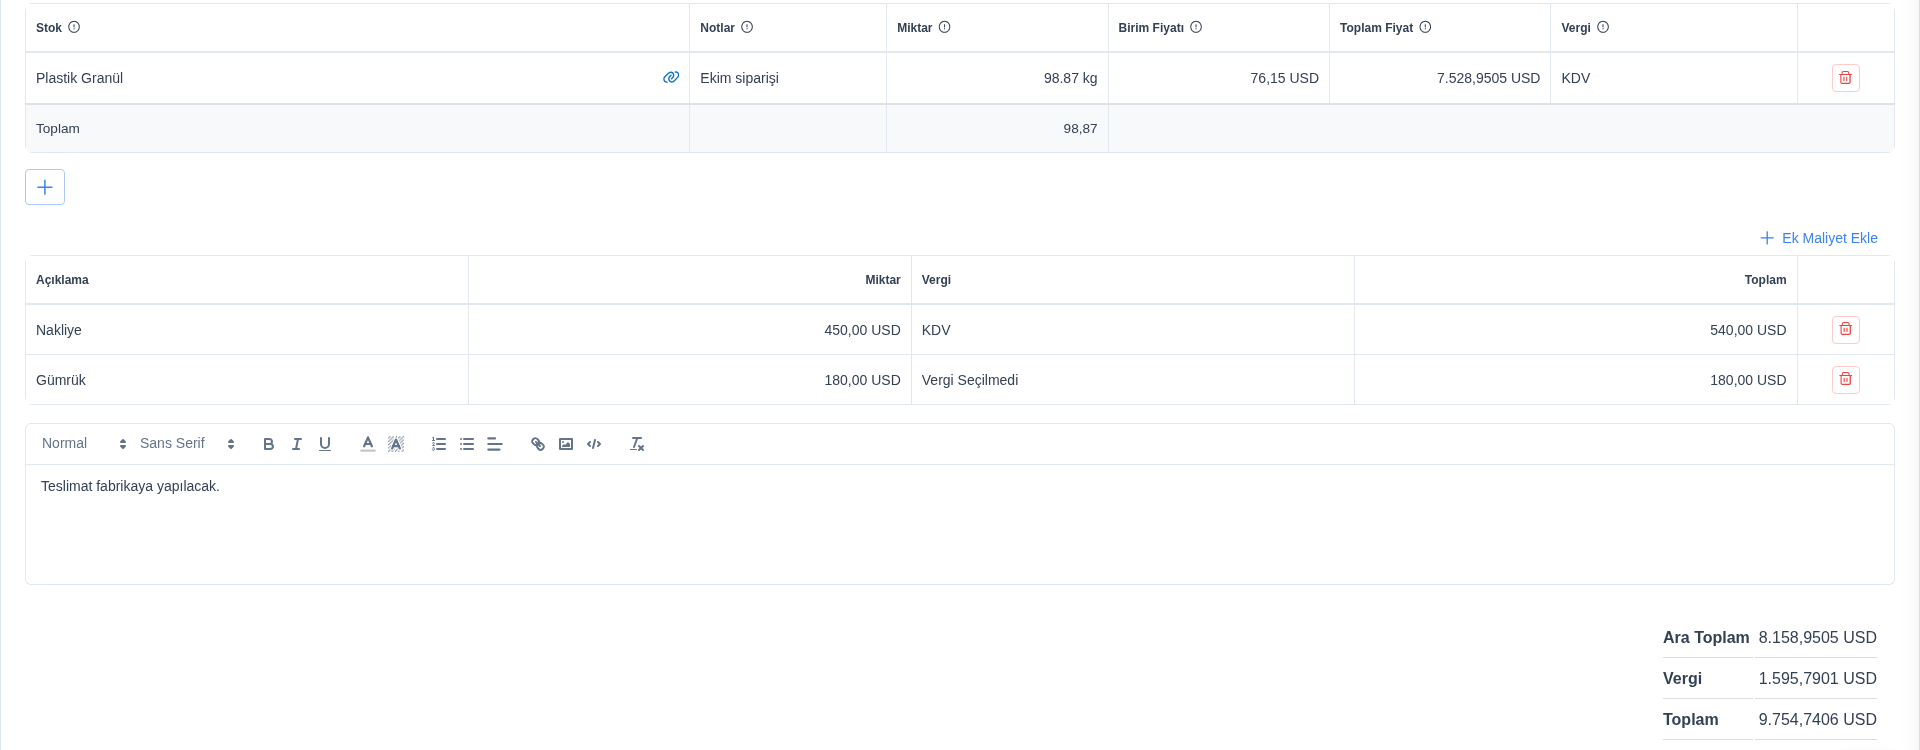The height and width of the screenshot is (750, 1920).
Task: Select the 180,00 USD Gümrük amount cell
Action: point(690,380)
